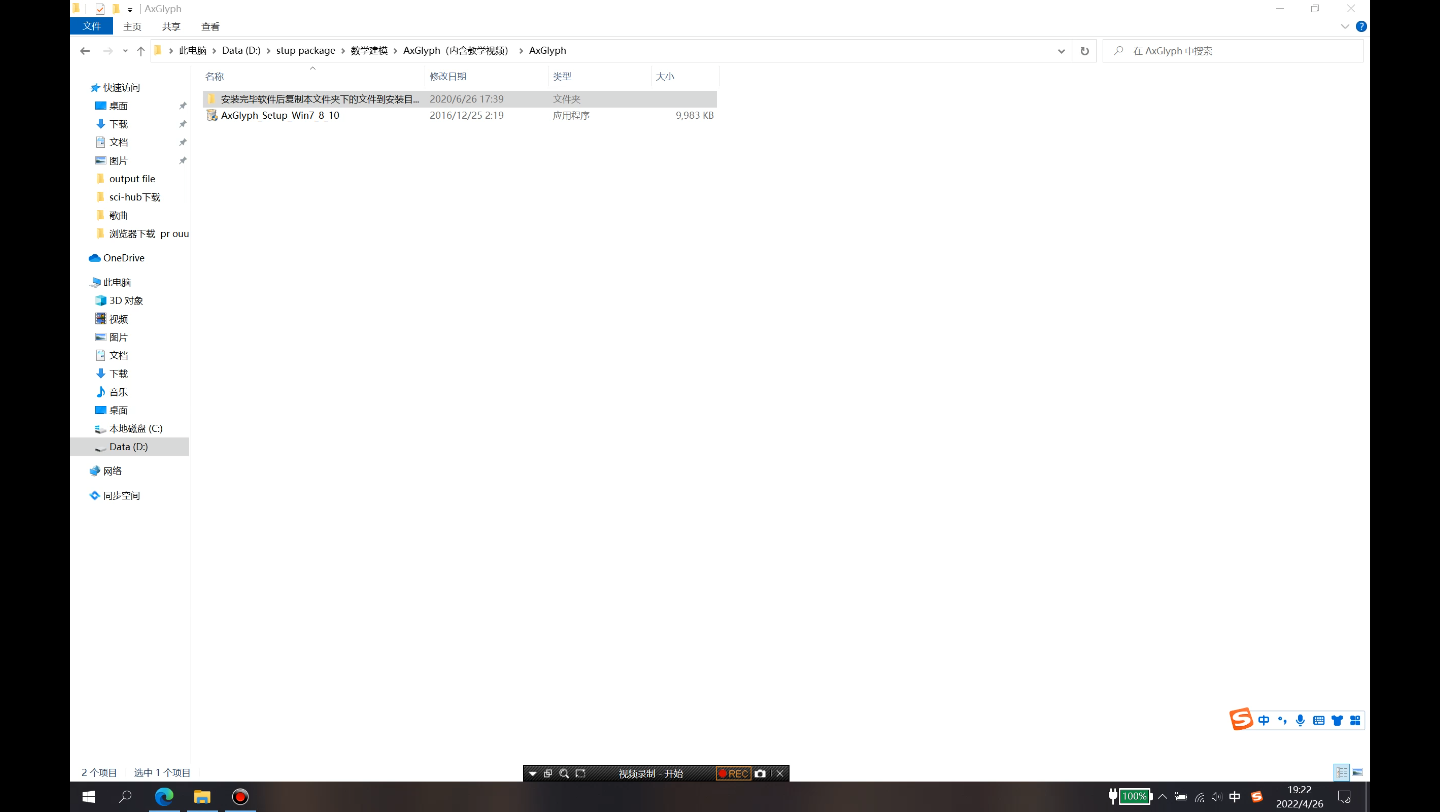The width and height of the screenshot is (1440, 812).
Task: Switch to the 主页 ribbon tab
Action: coord(132,26)
